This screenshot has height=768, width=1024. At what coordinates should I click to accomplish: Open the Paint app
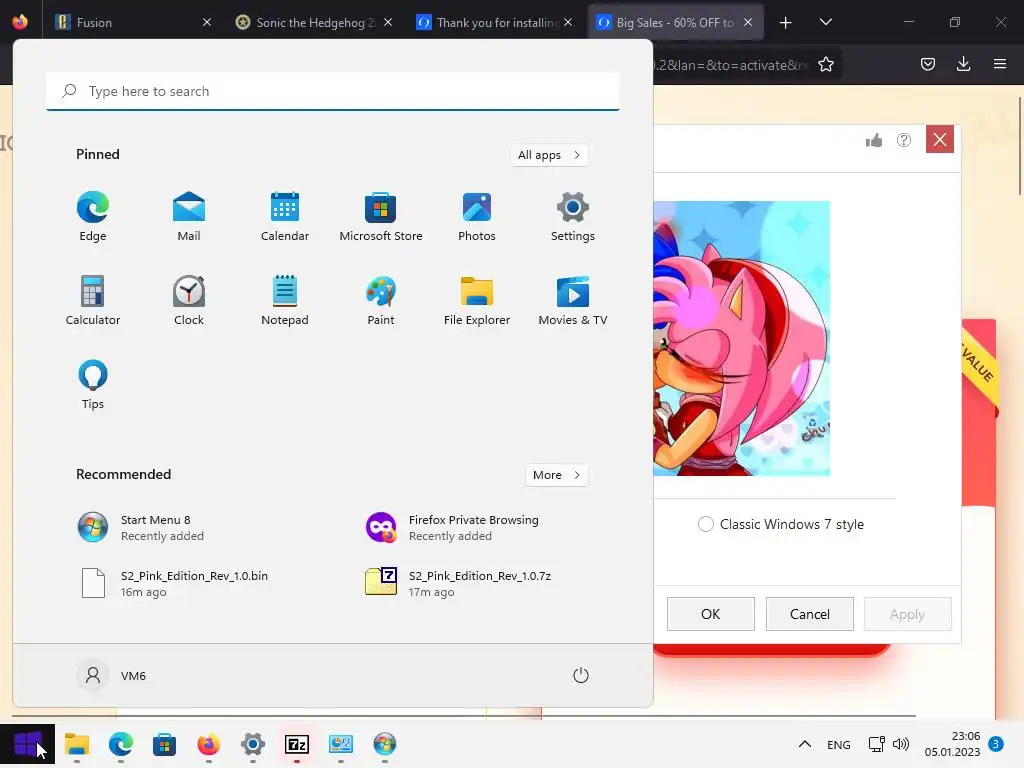(x=381, y=300)
